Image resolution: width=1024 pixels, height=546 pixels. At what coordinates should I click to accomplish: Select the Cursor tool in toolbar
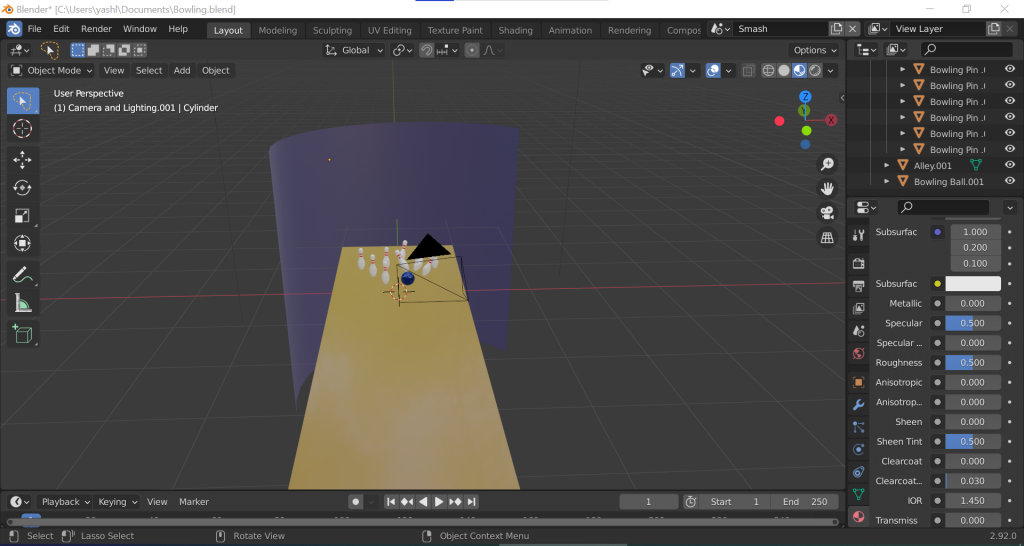(x=22, y=129)
